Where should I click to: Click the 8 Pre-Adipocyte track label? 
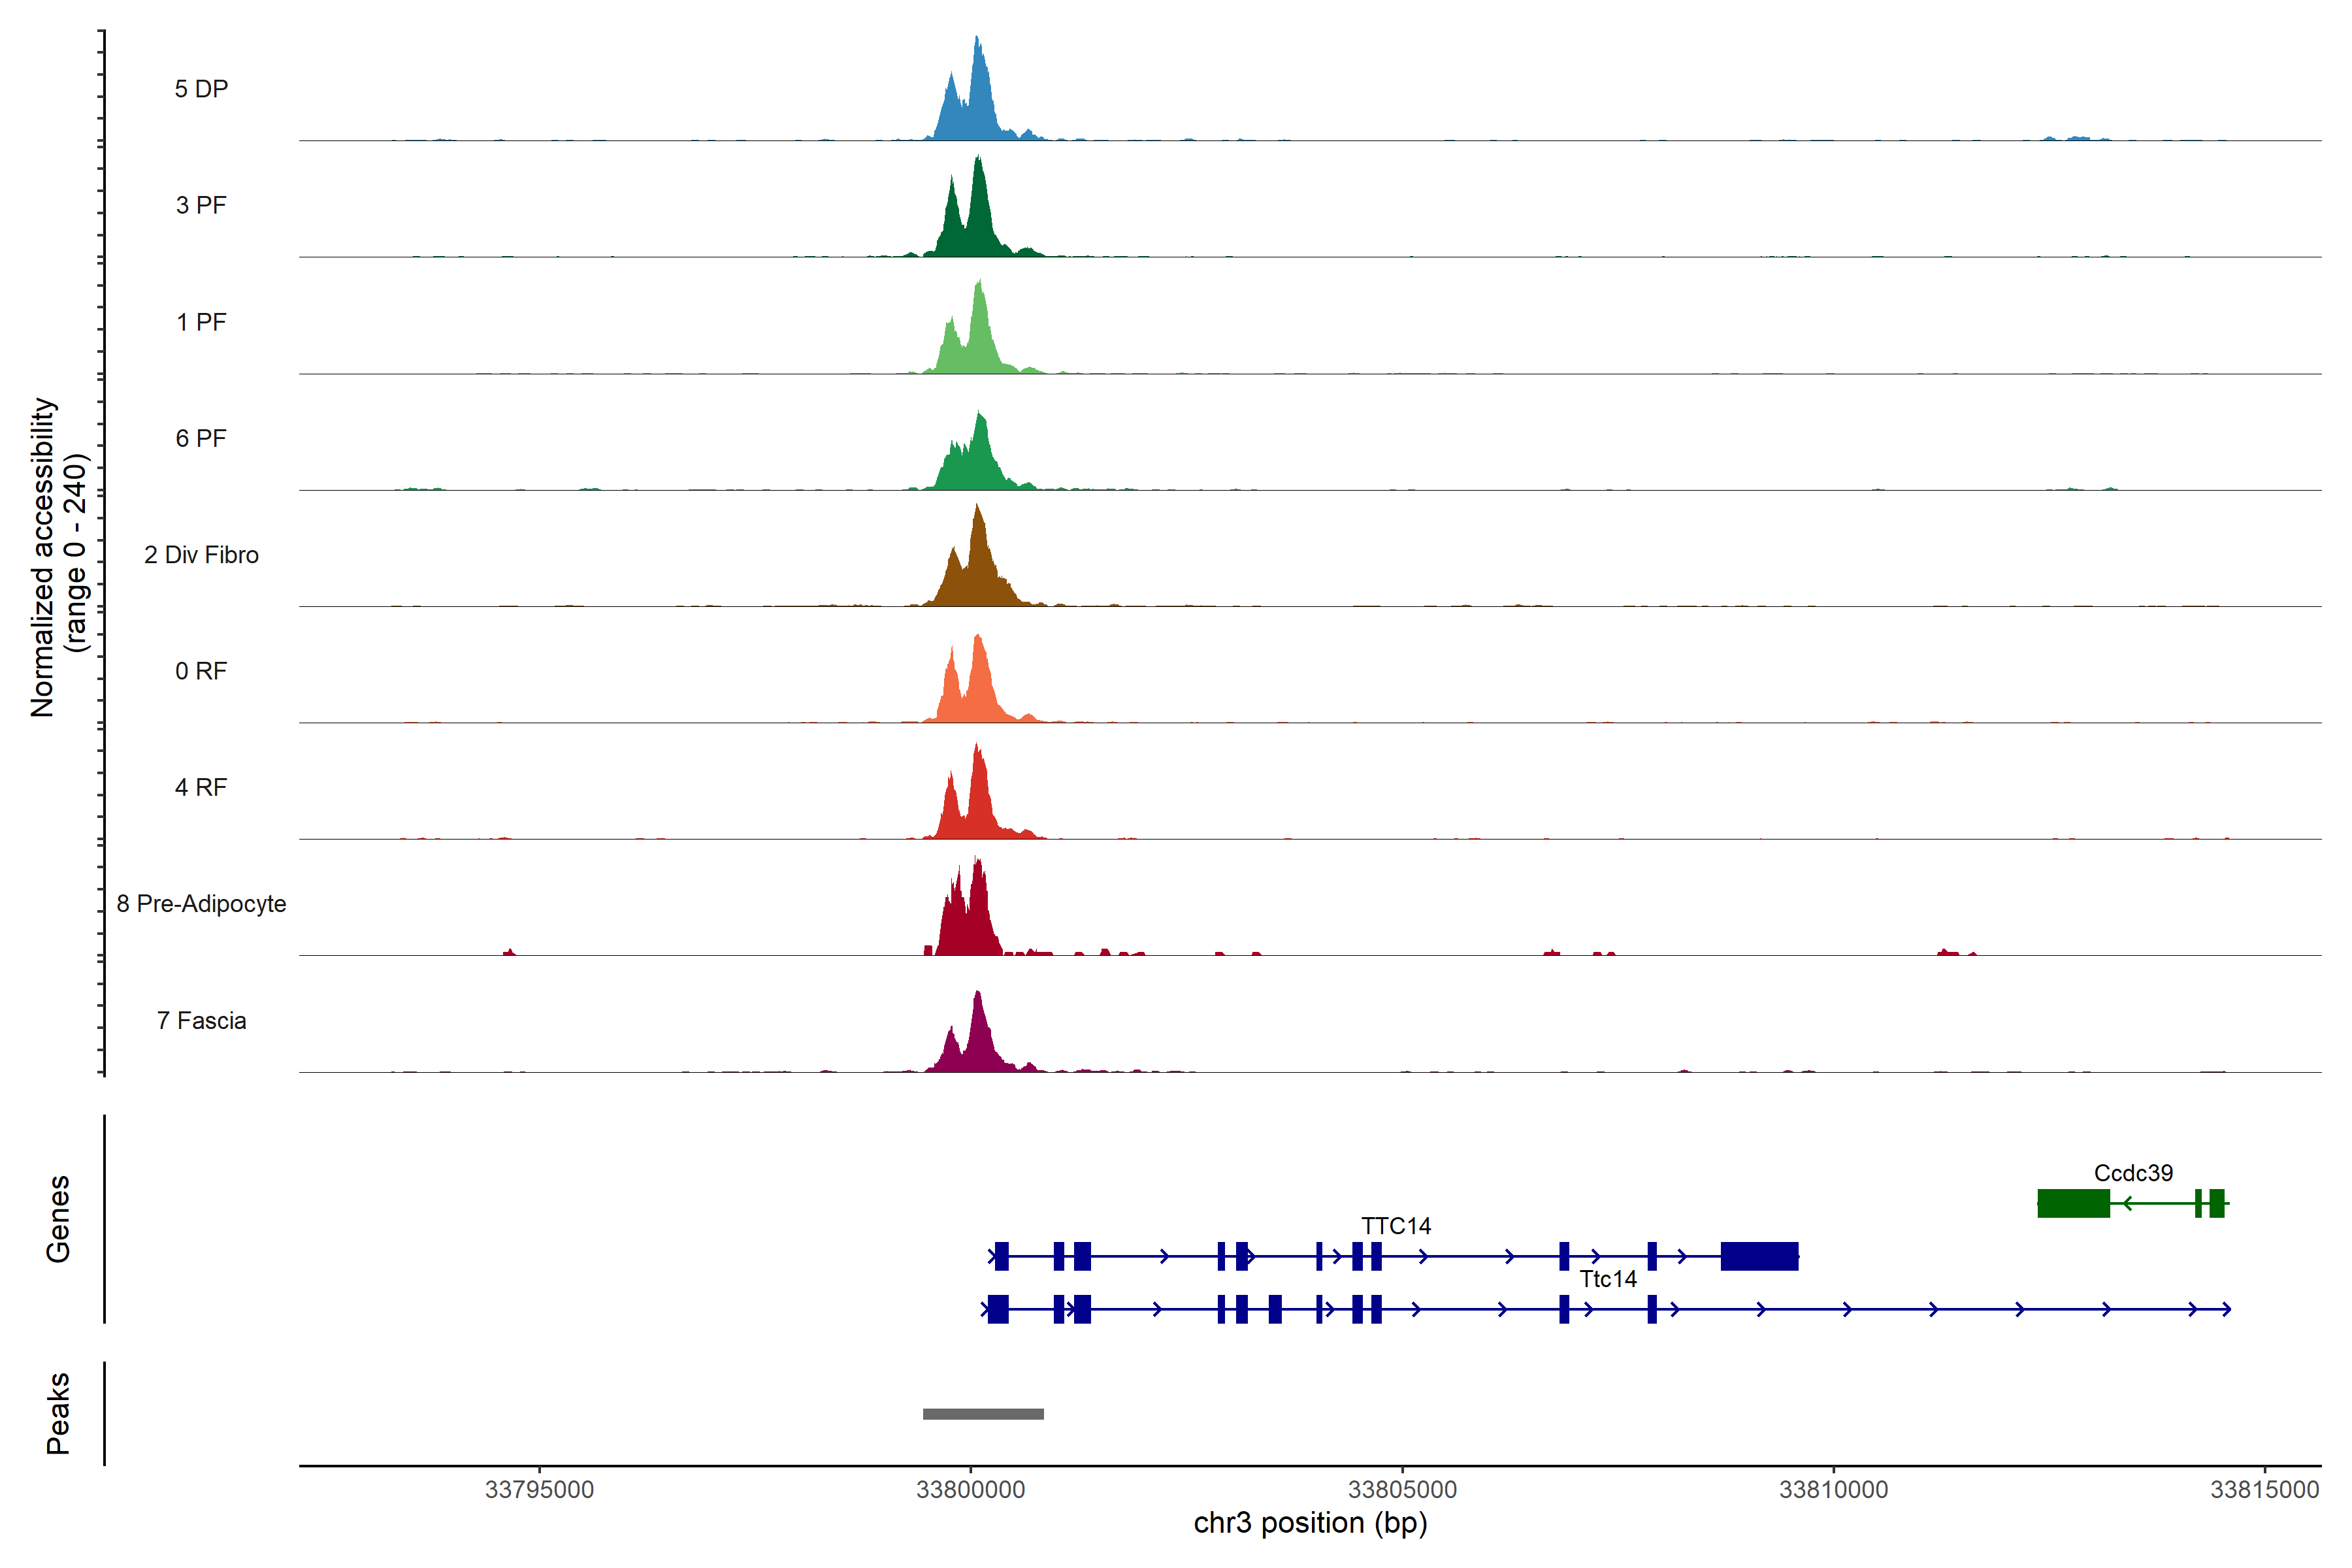click(201, 903)
